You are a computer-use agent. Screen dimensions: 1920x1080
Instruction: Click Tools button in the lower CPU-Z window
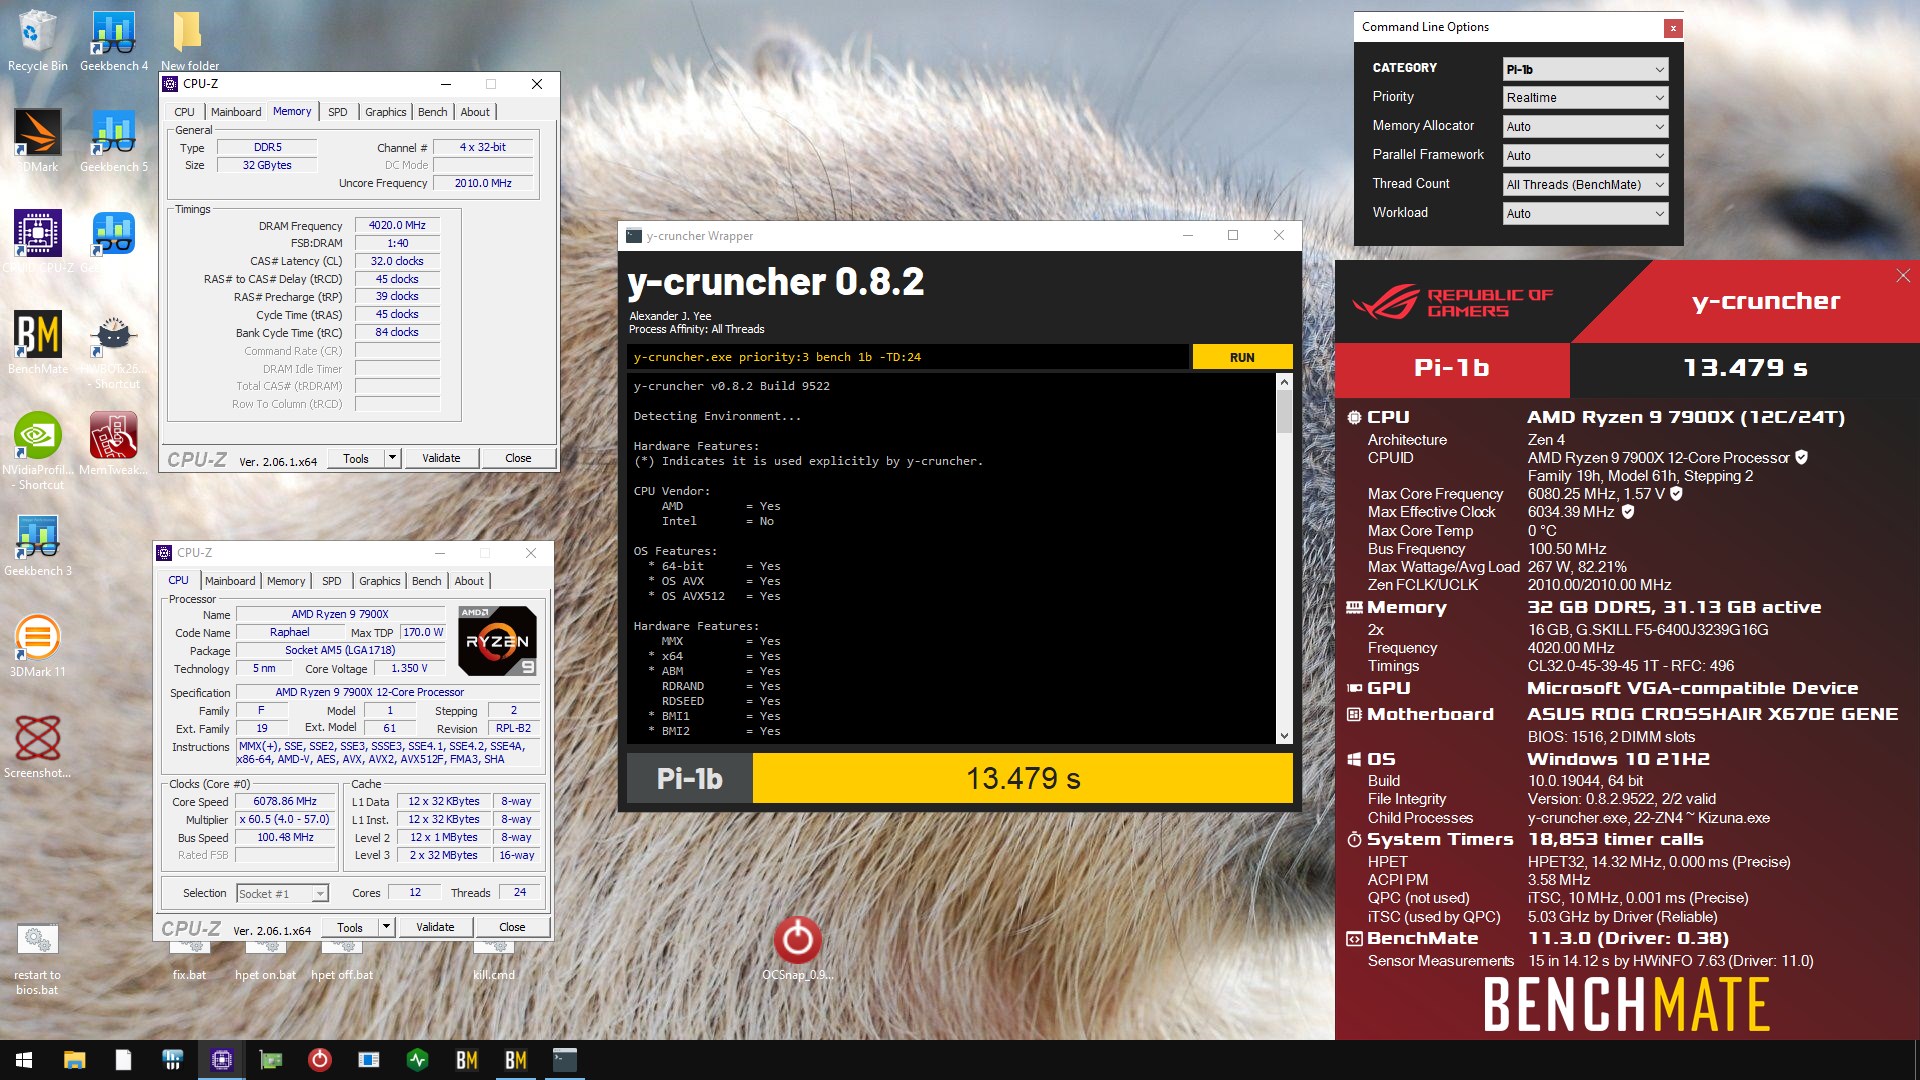click(x=350, y=927)
